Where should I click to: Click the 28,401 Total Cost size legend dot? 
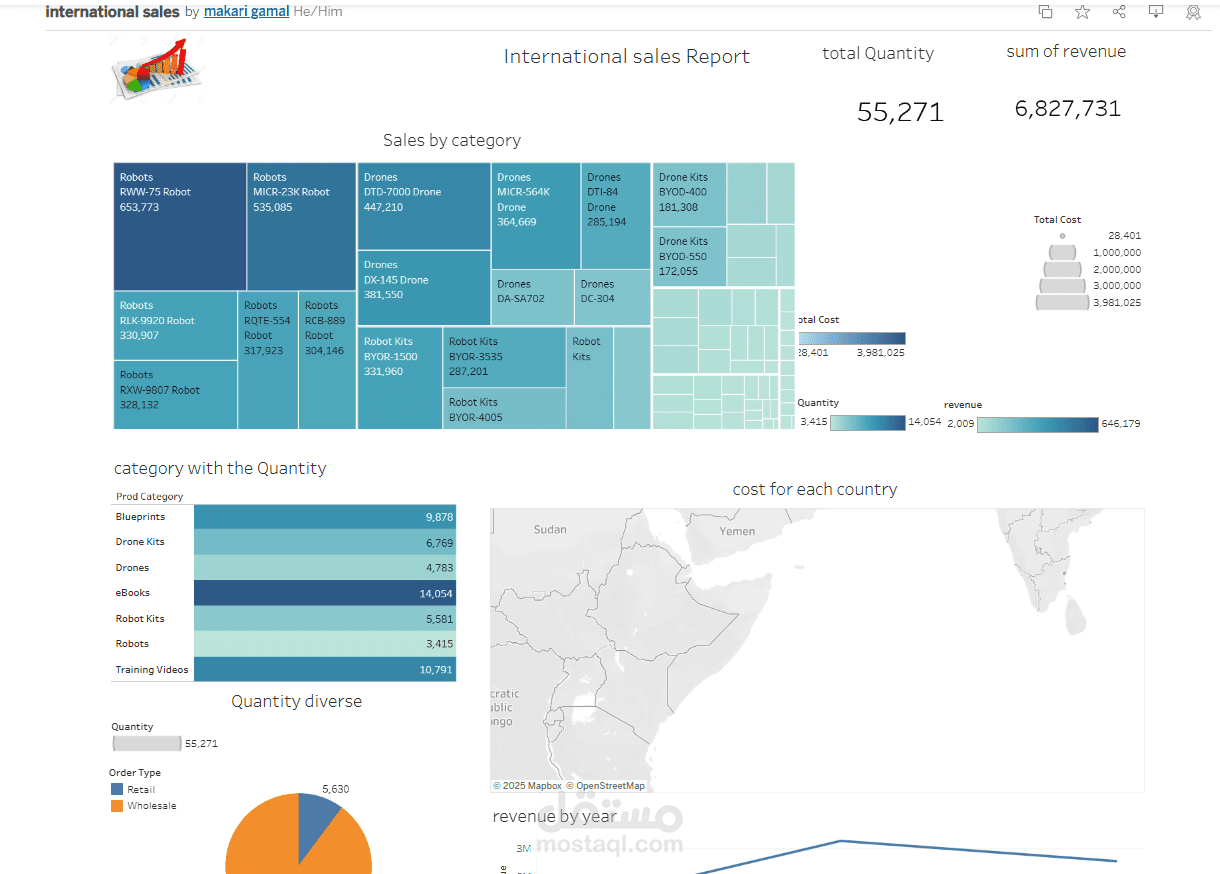1062,236
